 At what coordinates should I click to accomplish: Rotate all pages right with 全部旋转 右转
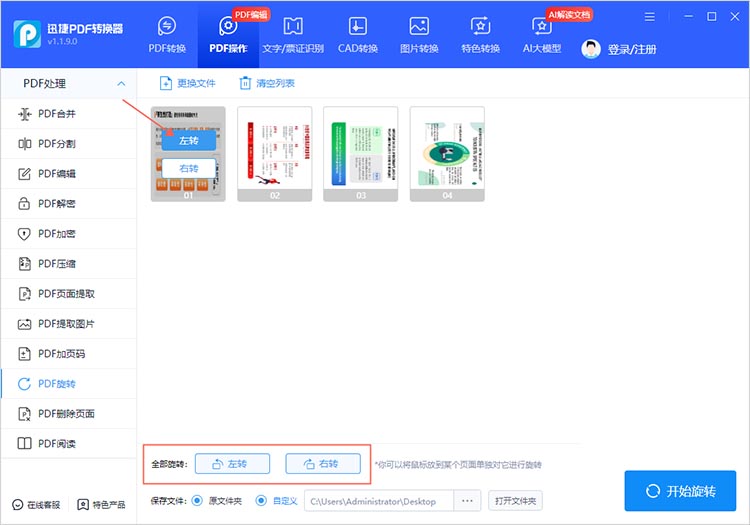(323, 464)
